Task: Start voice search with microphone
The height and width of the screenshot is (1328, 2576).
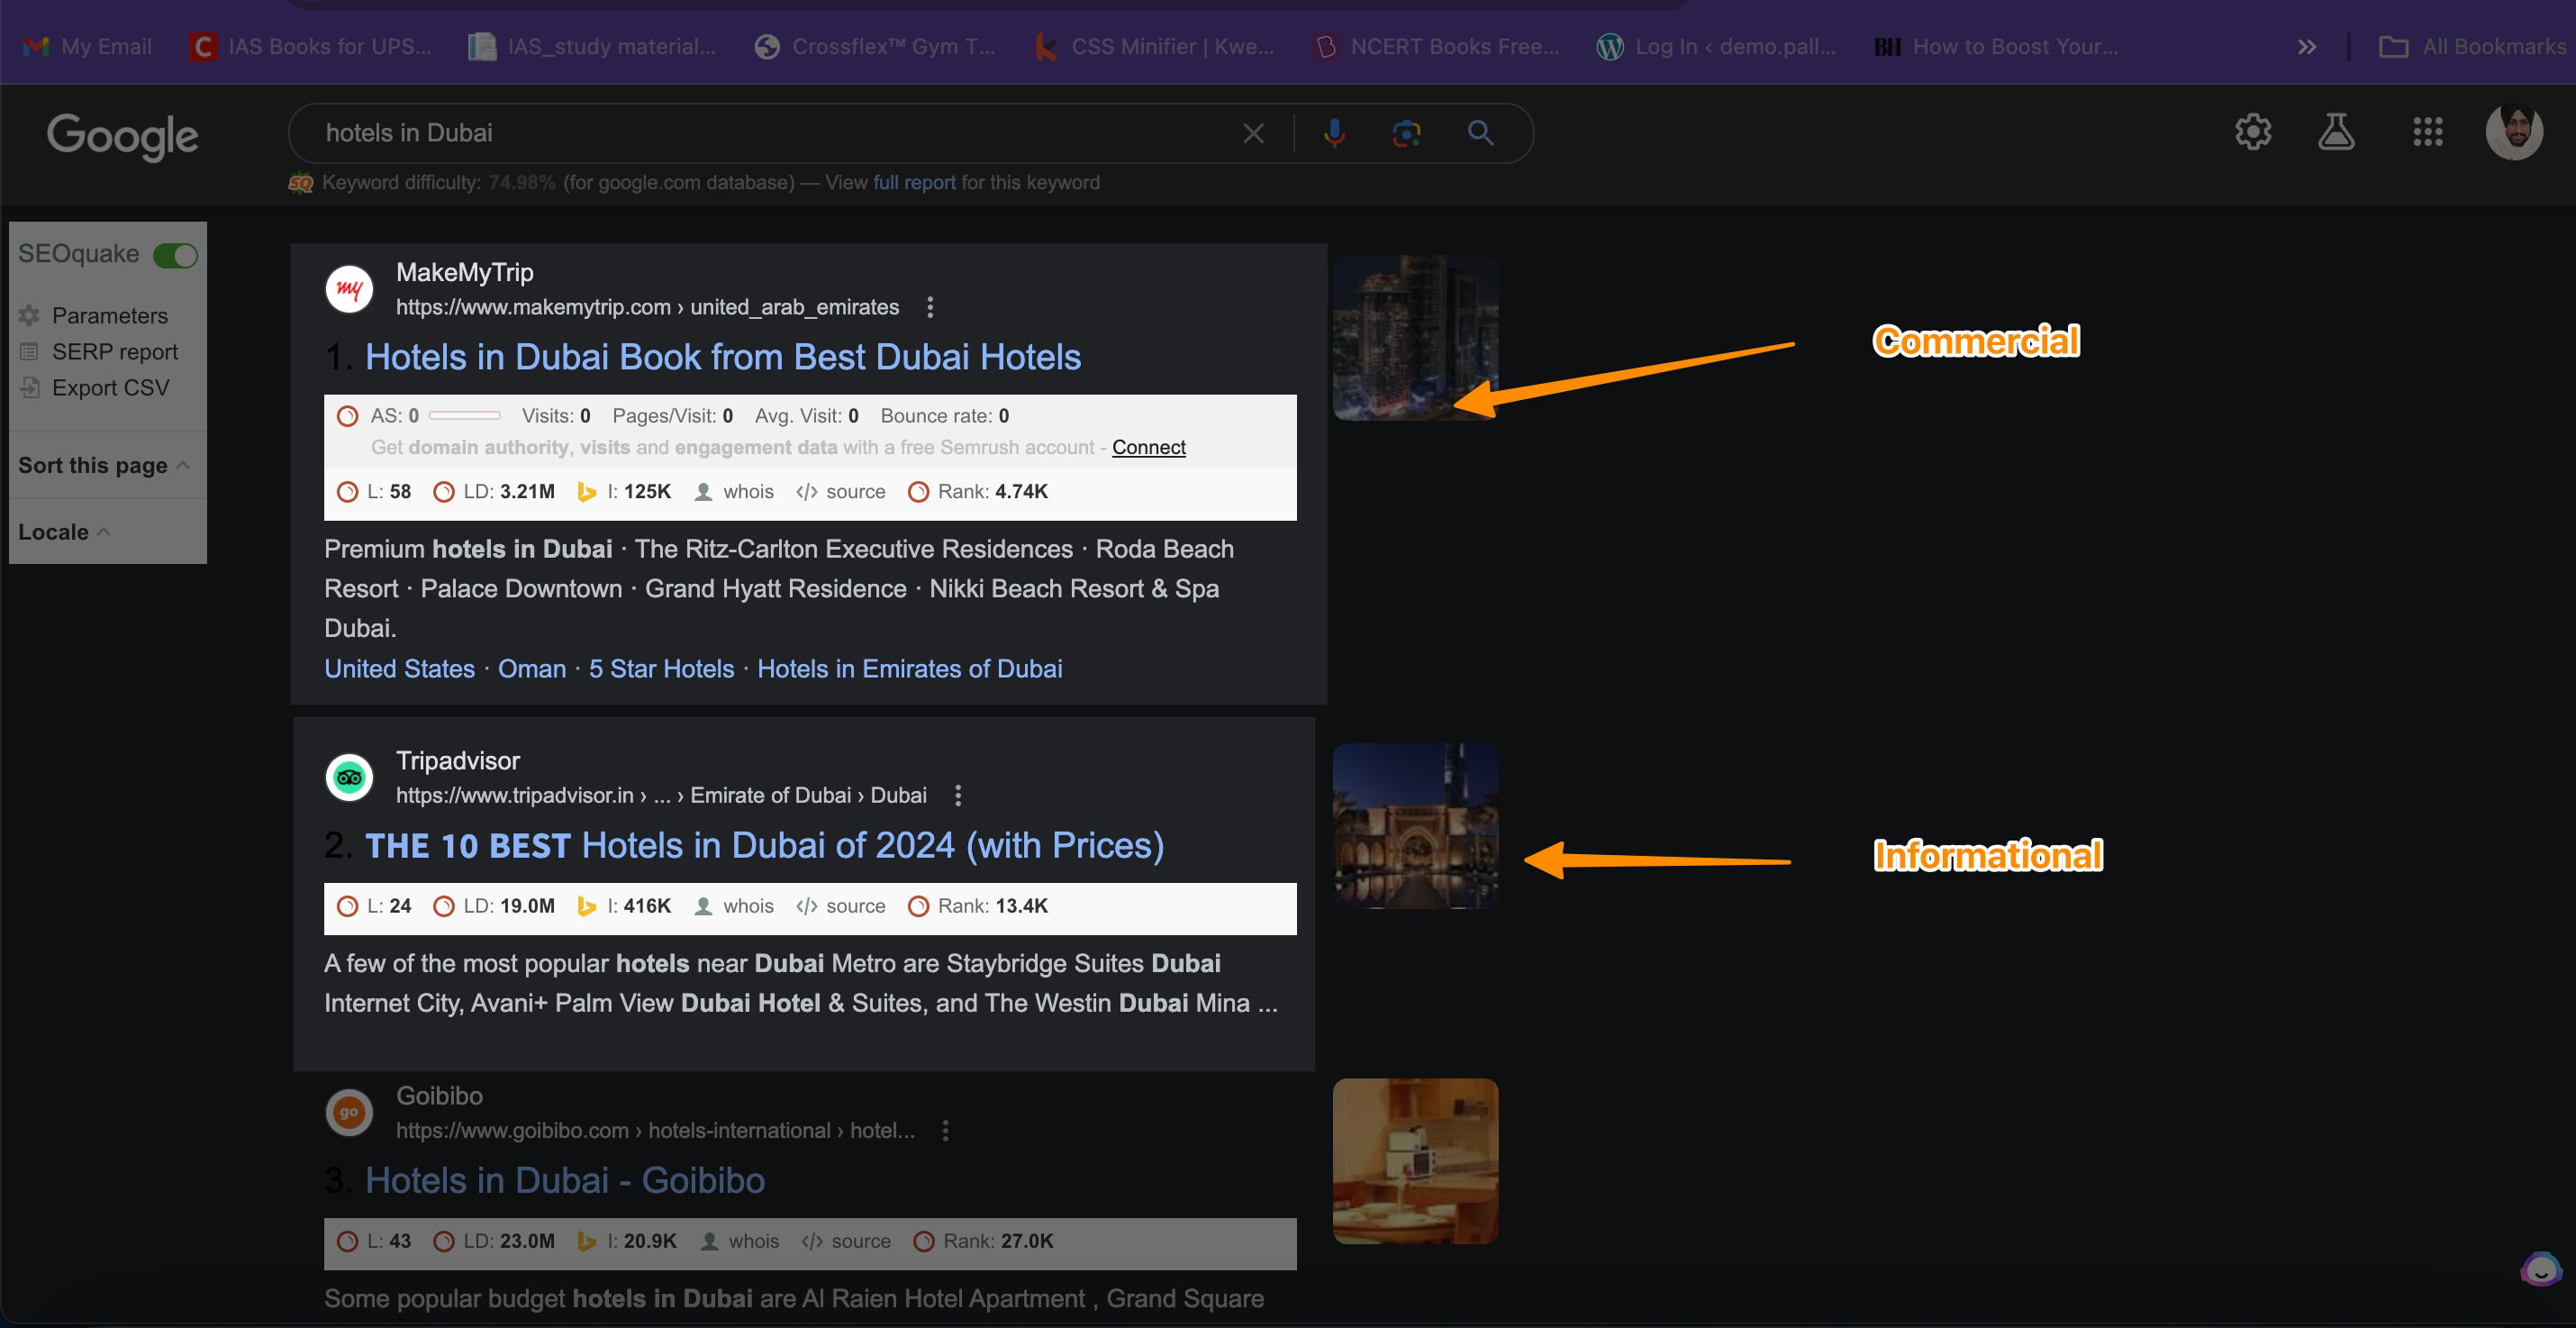Action: click(1334, 133)
